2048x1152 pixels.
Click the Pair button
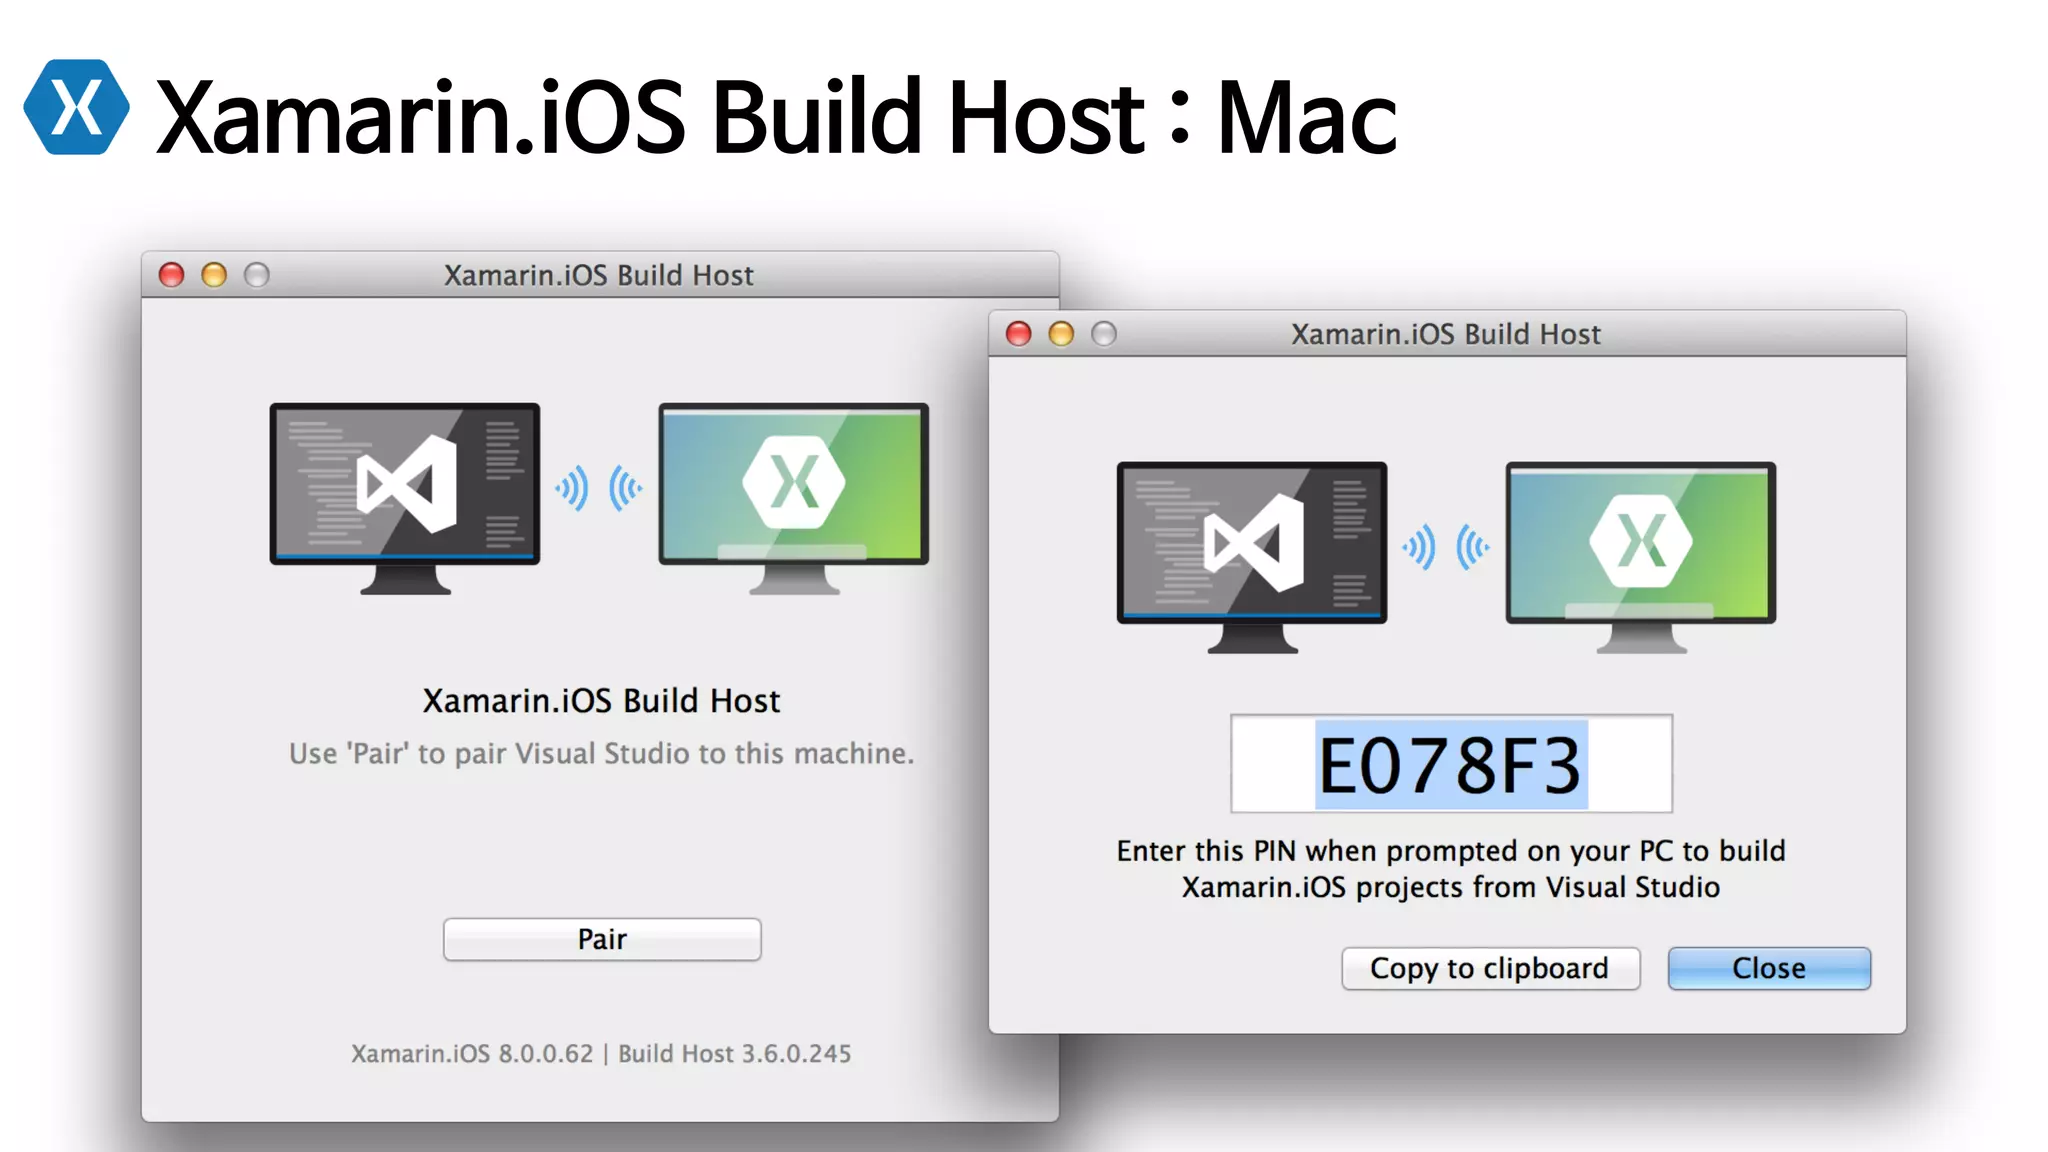602,939
